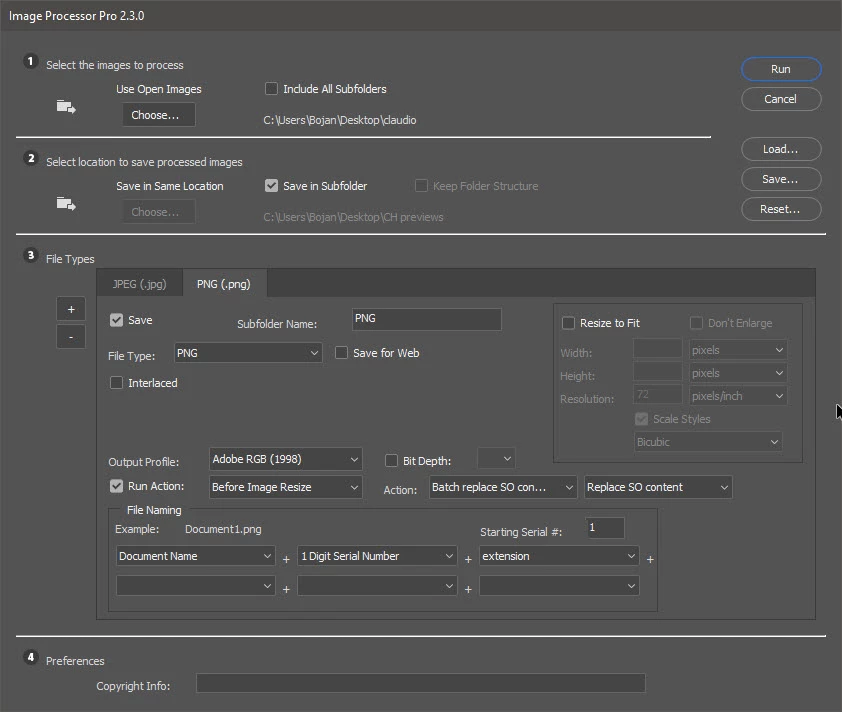This screenshot has width=842, height=712.
Task: Click the source path C:\Users\Bojan\Desktop\claudio
Action: pos(339,120)
